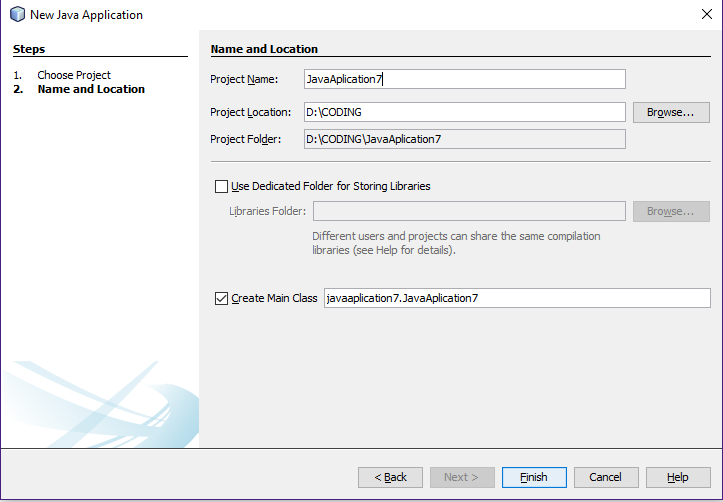The width and height of the screenshot is (723, 502).
Task: Click the Finish button
Action: 534,477
